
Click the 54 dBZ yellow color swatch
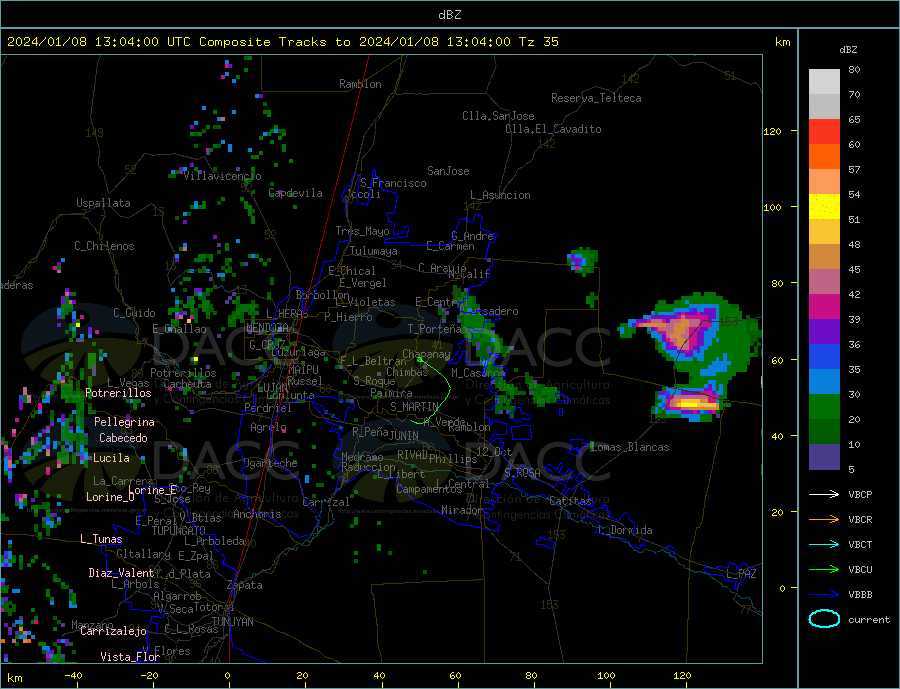(824, 207)
